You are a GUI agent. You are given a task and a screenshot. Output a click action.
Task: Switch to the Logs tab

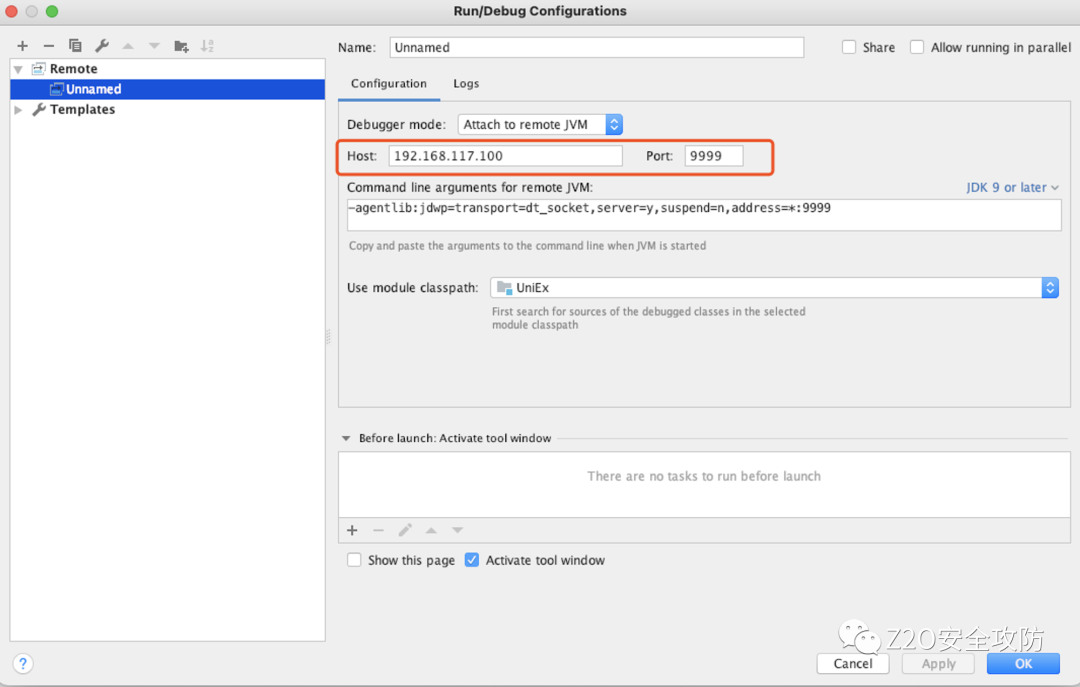(x=466, y=83)
